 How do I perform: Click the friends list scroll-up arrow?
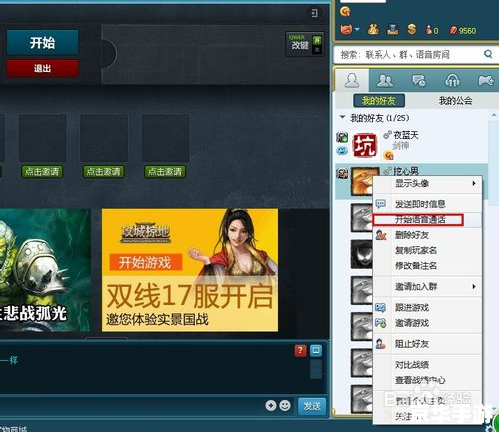click(x=494, y=115)
